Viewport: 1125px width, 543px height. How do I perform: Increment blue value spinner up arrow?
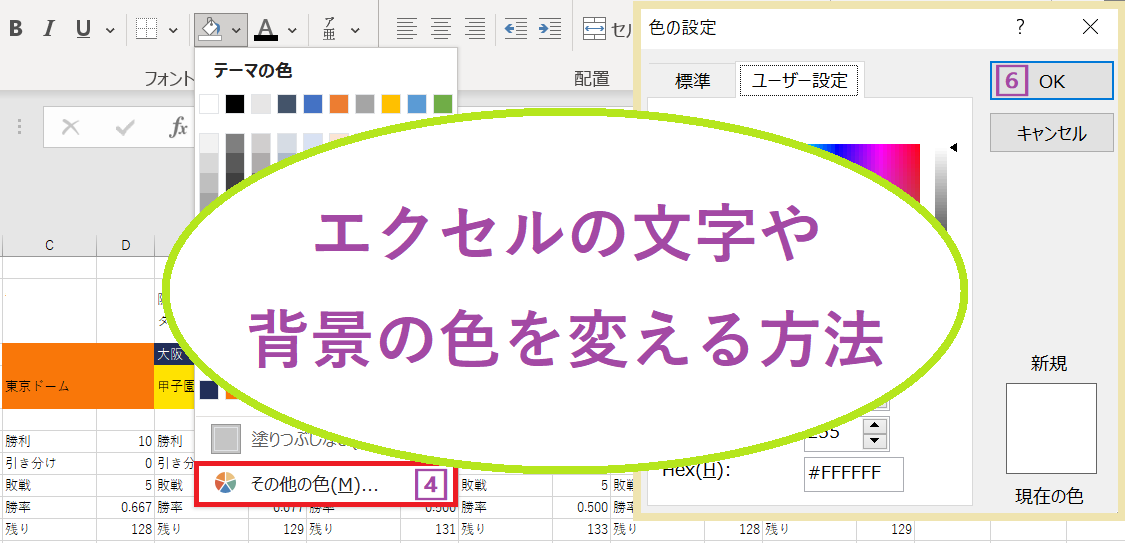pos(875,425)
